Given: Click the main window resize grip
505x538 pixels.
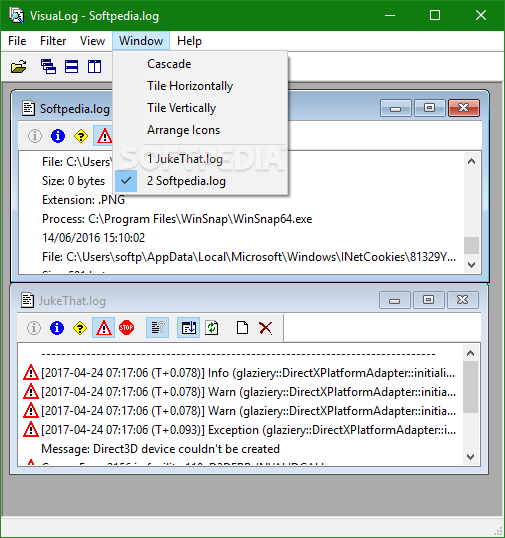Looking at the screenshot, I should [498, 531].
